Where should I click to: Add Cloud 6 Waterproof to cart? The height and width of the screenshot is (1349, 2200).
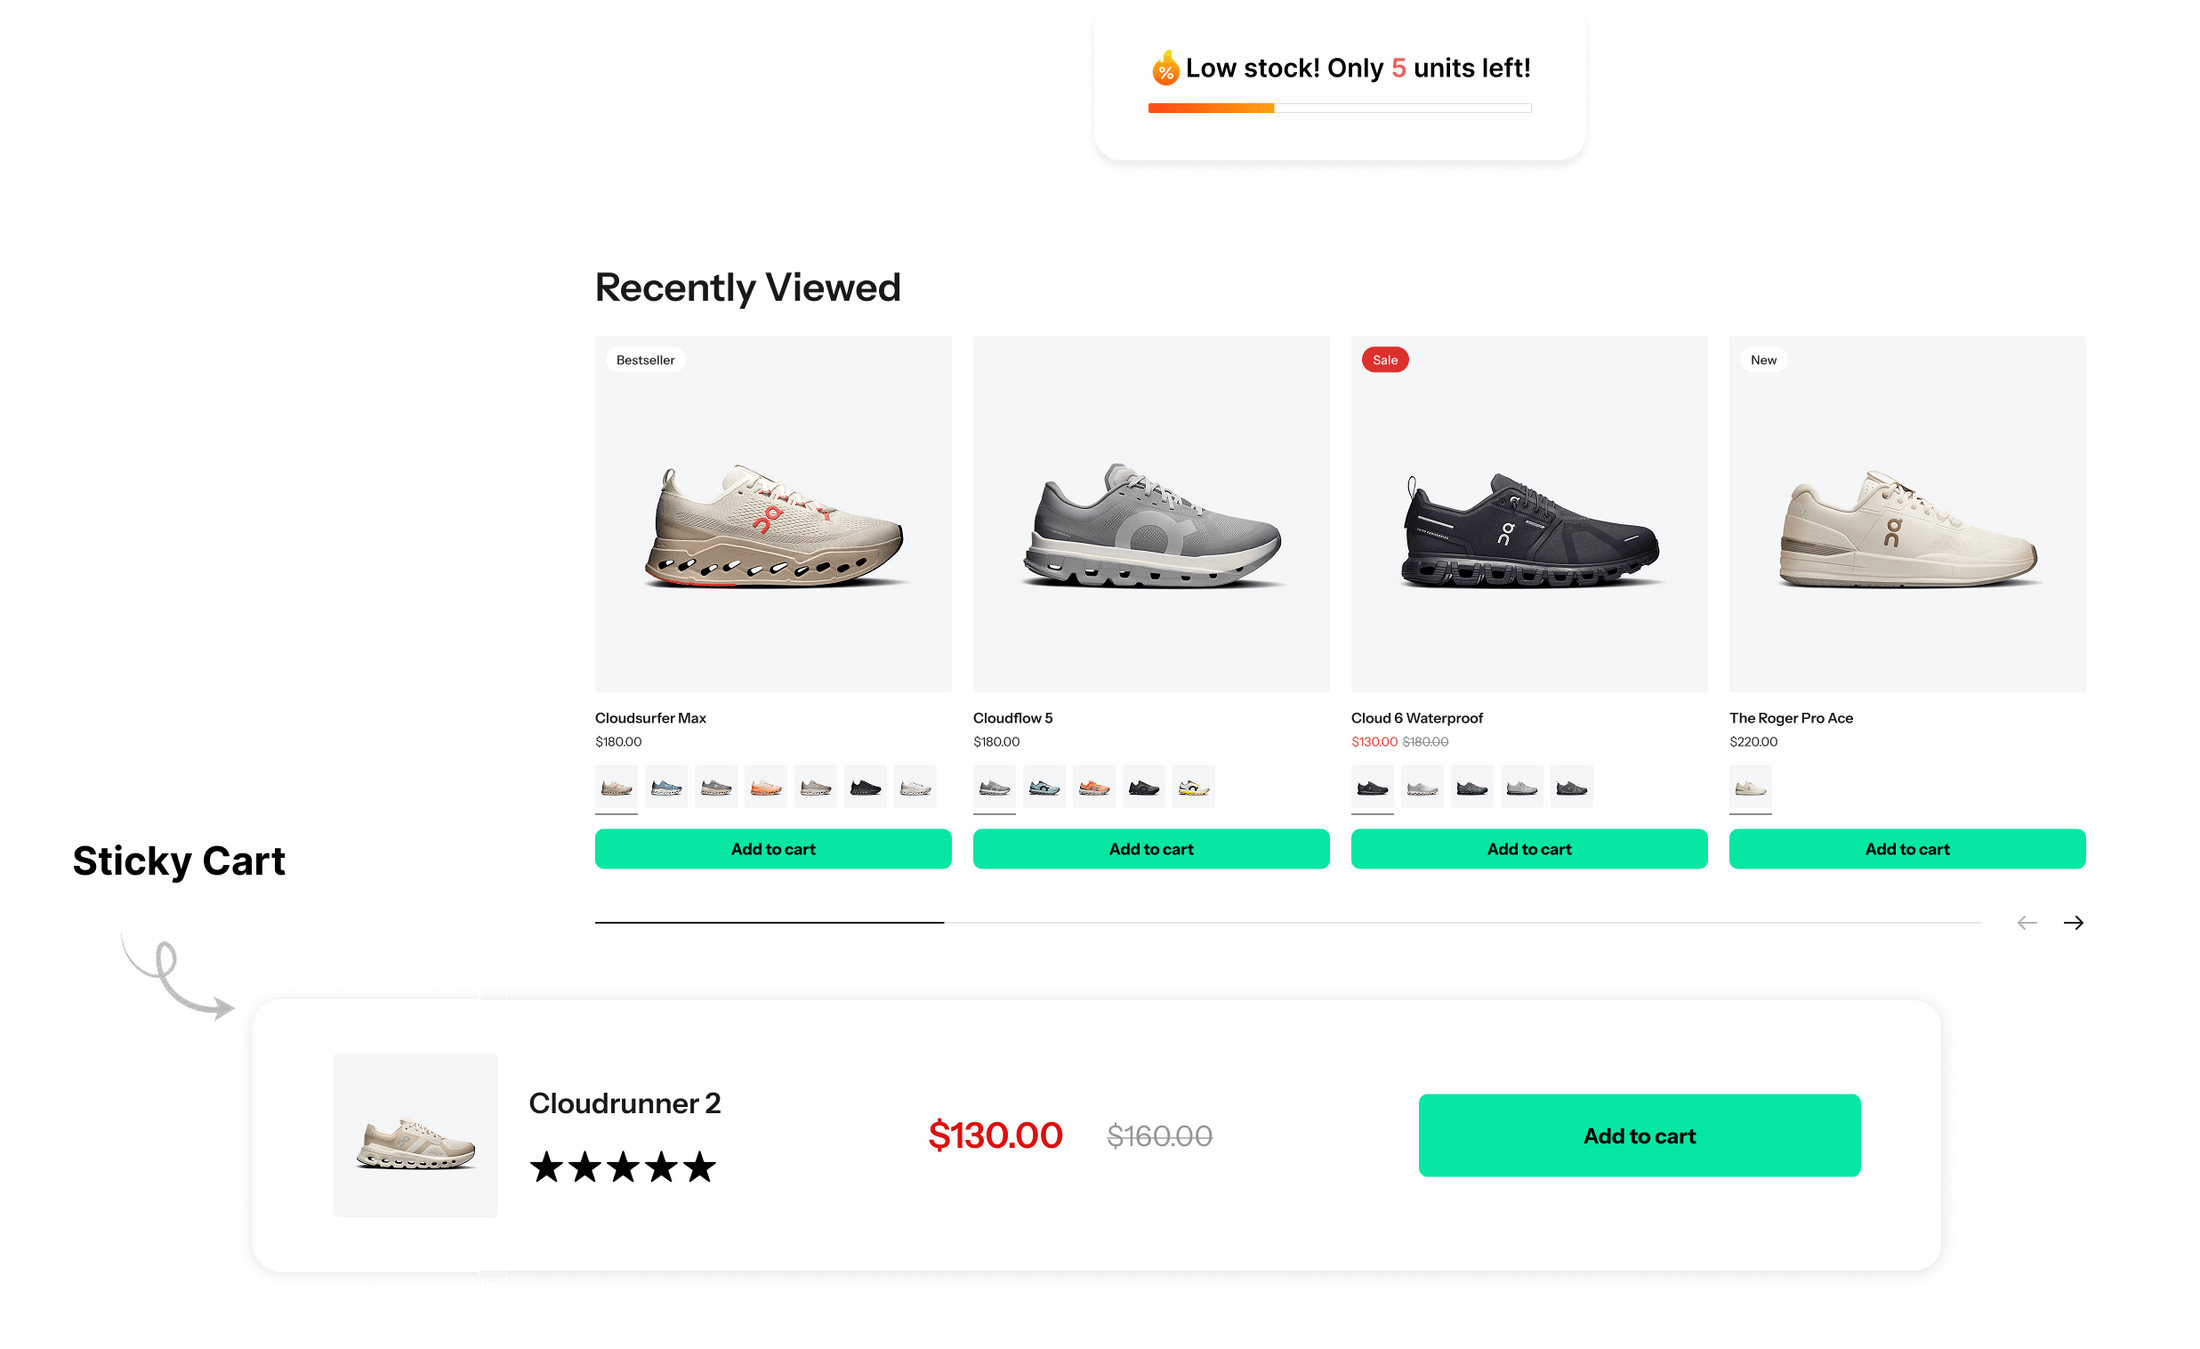coord(1529,849)
